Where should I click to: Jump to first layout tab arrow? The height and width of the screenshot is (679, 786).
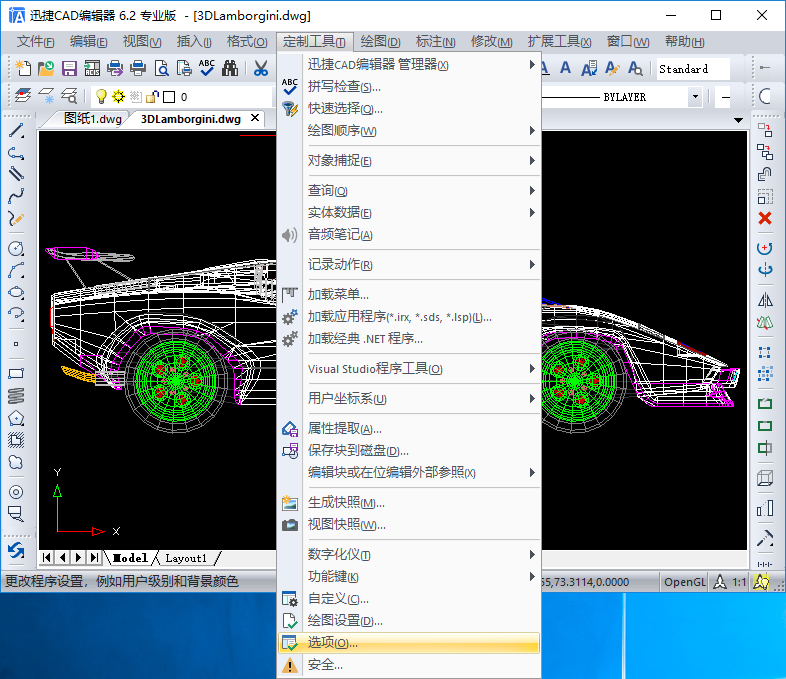[47, 558]
